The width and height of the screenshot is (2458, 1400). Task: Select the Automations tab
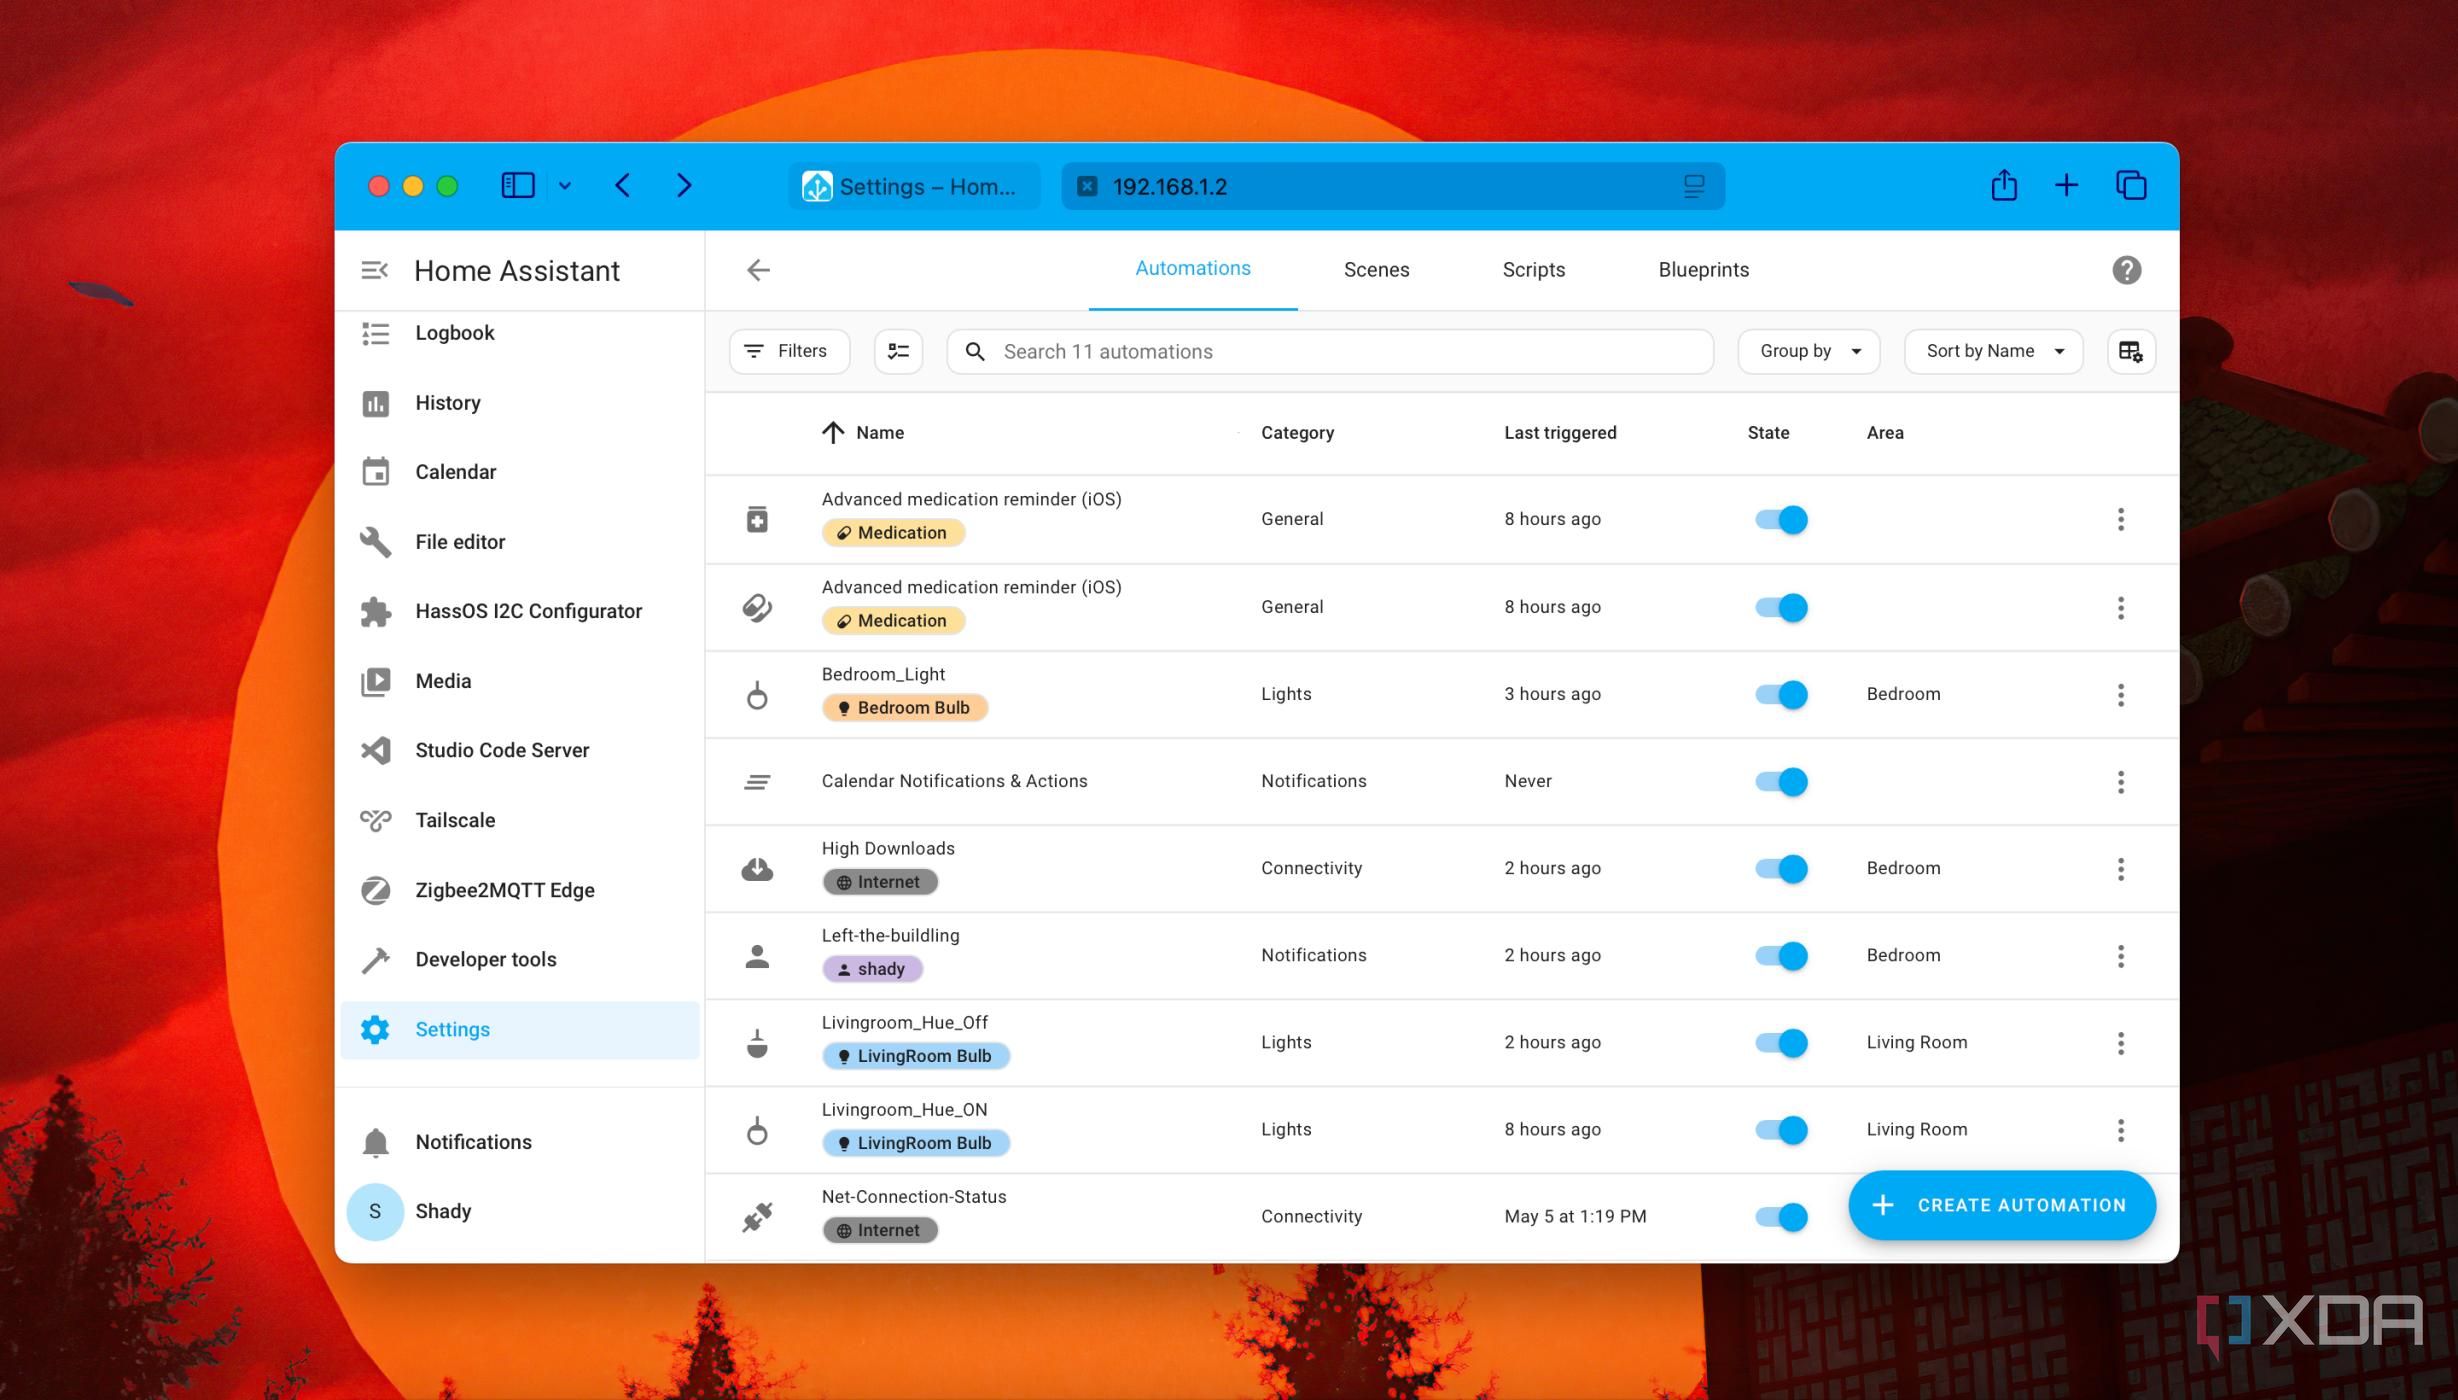1192,269
